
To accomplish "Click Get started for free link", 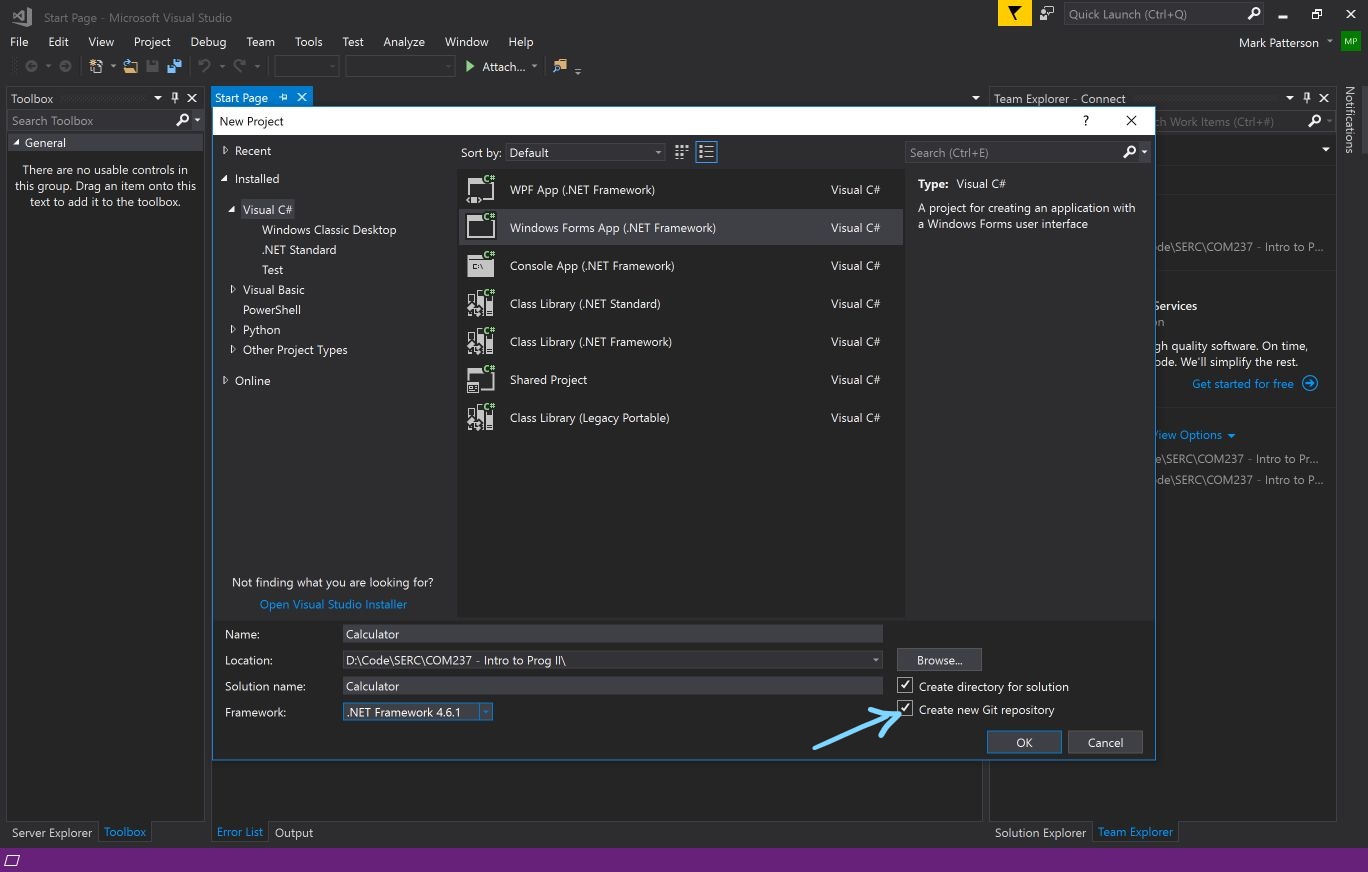I will point(1243,383).
